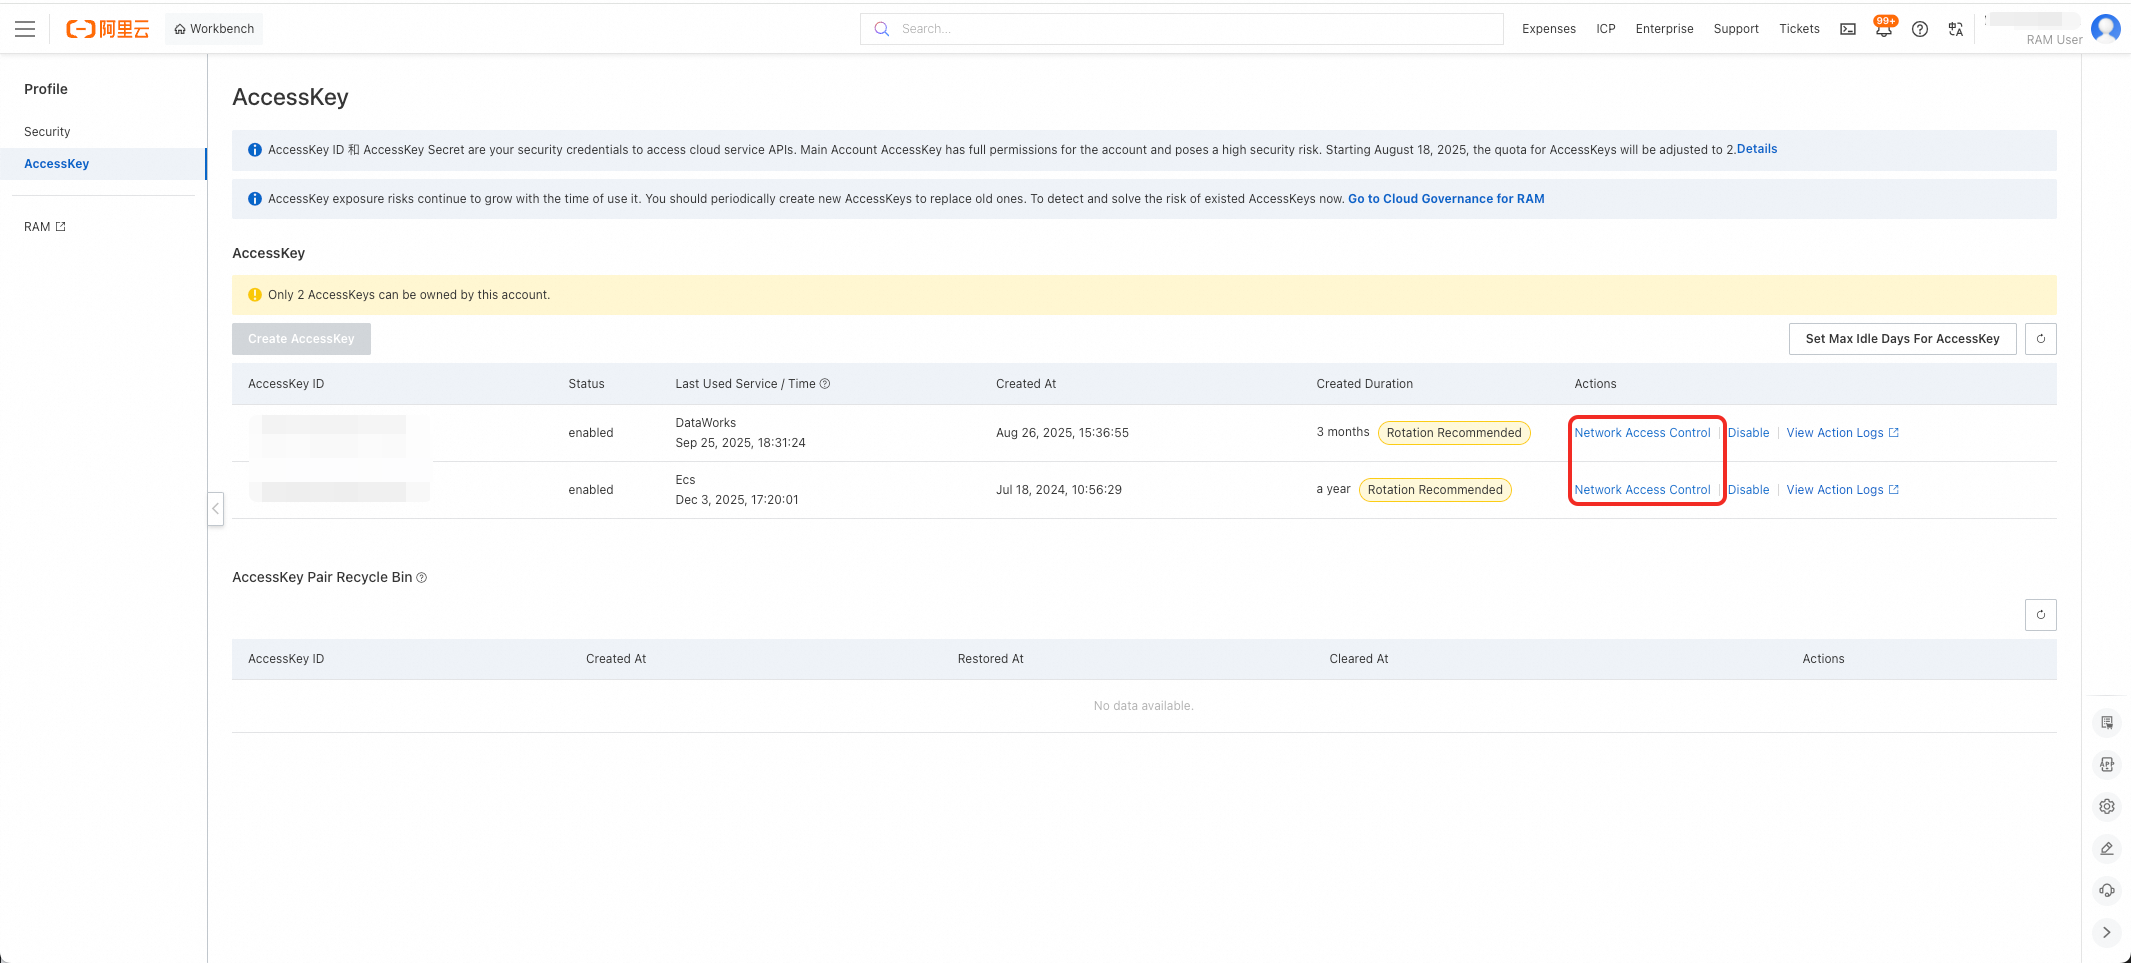View Action Logs for the DataWorks key

pos(1842,433)
